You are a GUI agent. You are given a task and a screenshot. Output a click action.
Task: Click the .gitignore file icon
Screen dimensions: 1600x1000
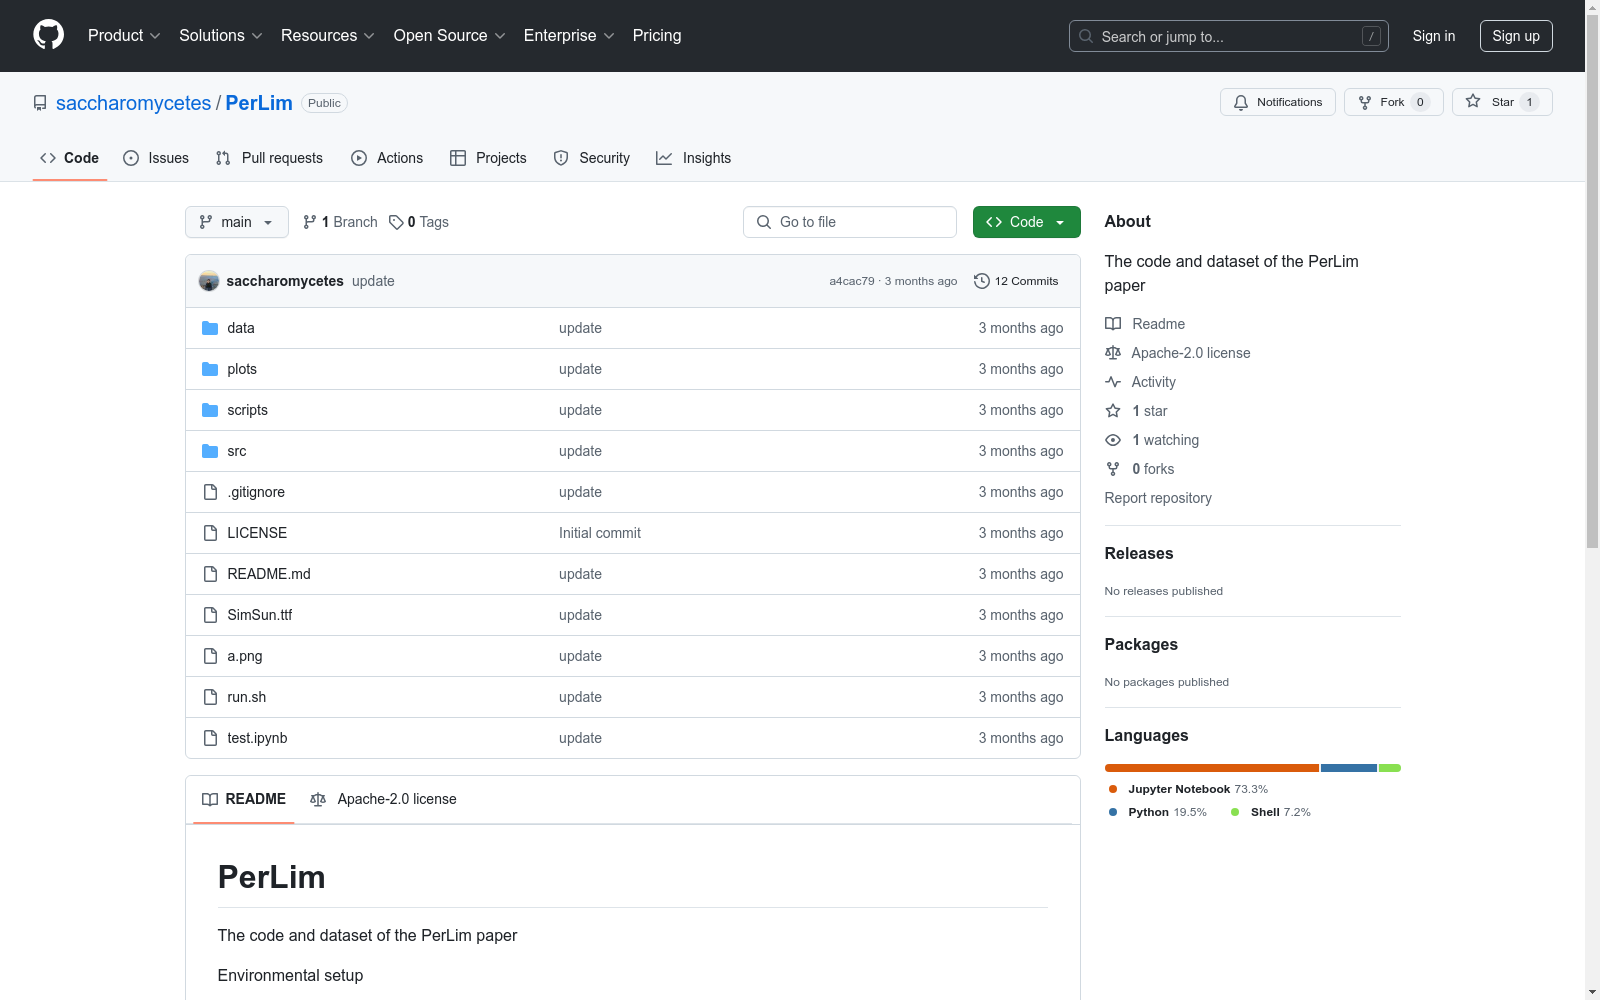(x=210, y=492)
